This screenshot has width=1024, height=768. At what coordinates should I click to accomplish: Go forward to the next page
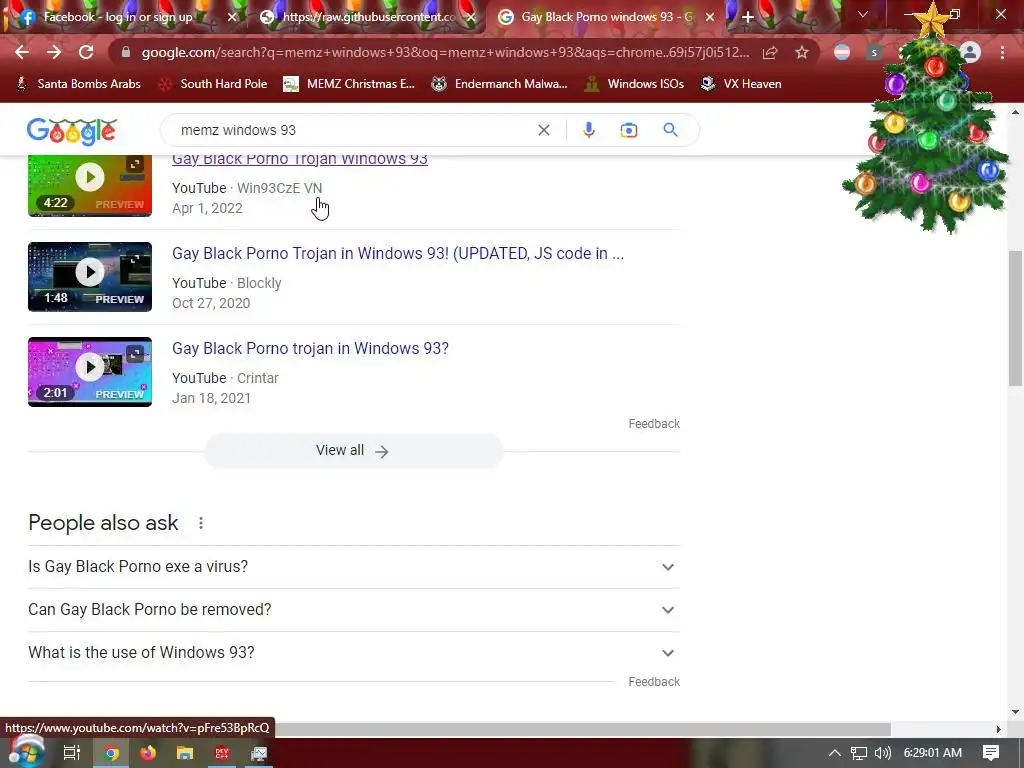pyautogui.click(x=54, y=52)
